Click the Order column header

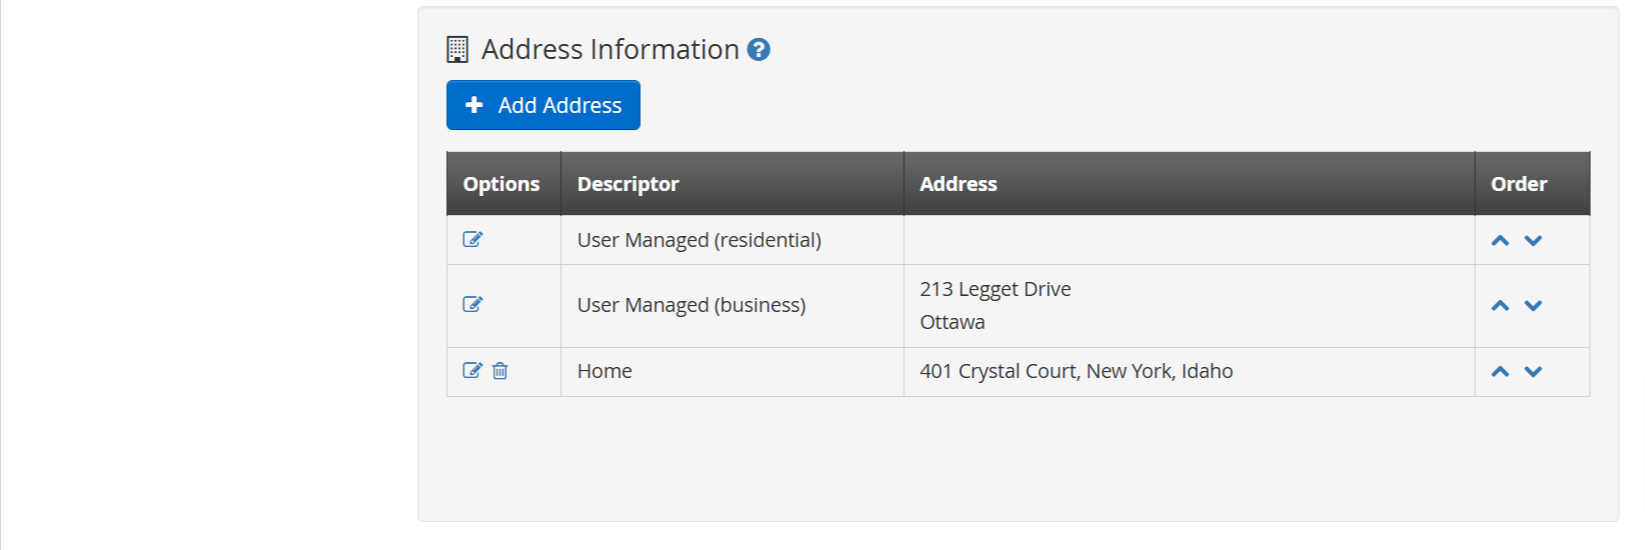[1532, 183]
